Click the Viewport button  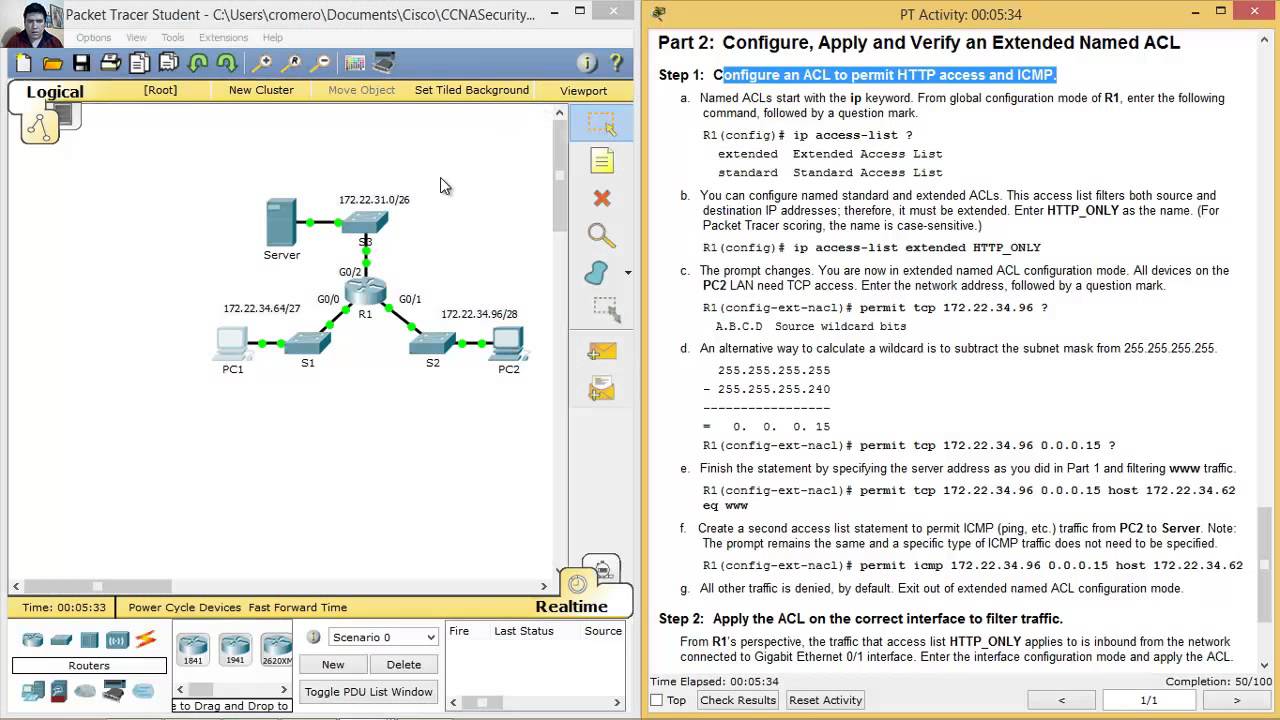(x=583, y=91)
